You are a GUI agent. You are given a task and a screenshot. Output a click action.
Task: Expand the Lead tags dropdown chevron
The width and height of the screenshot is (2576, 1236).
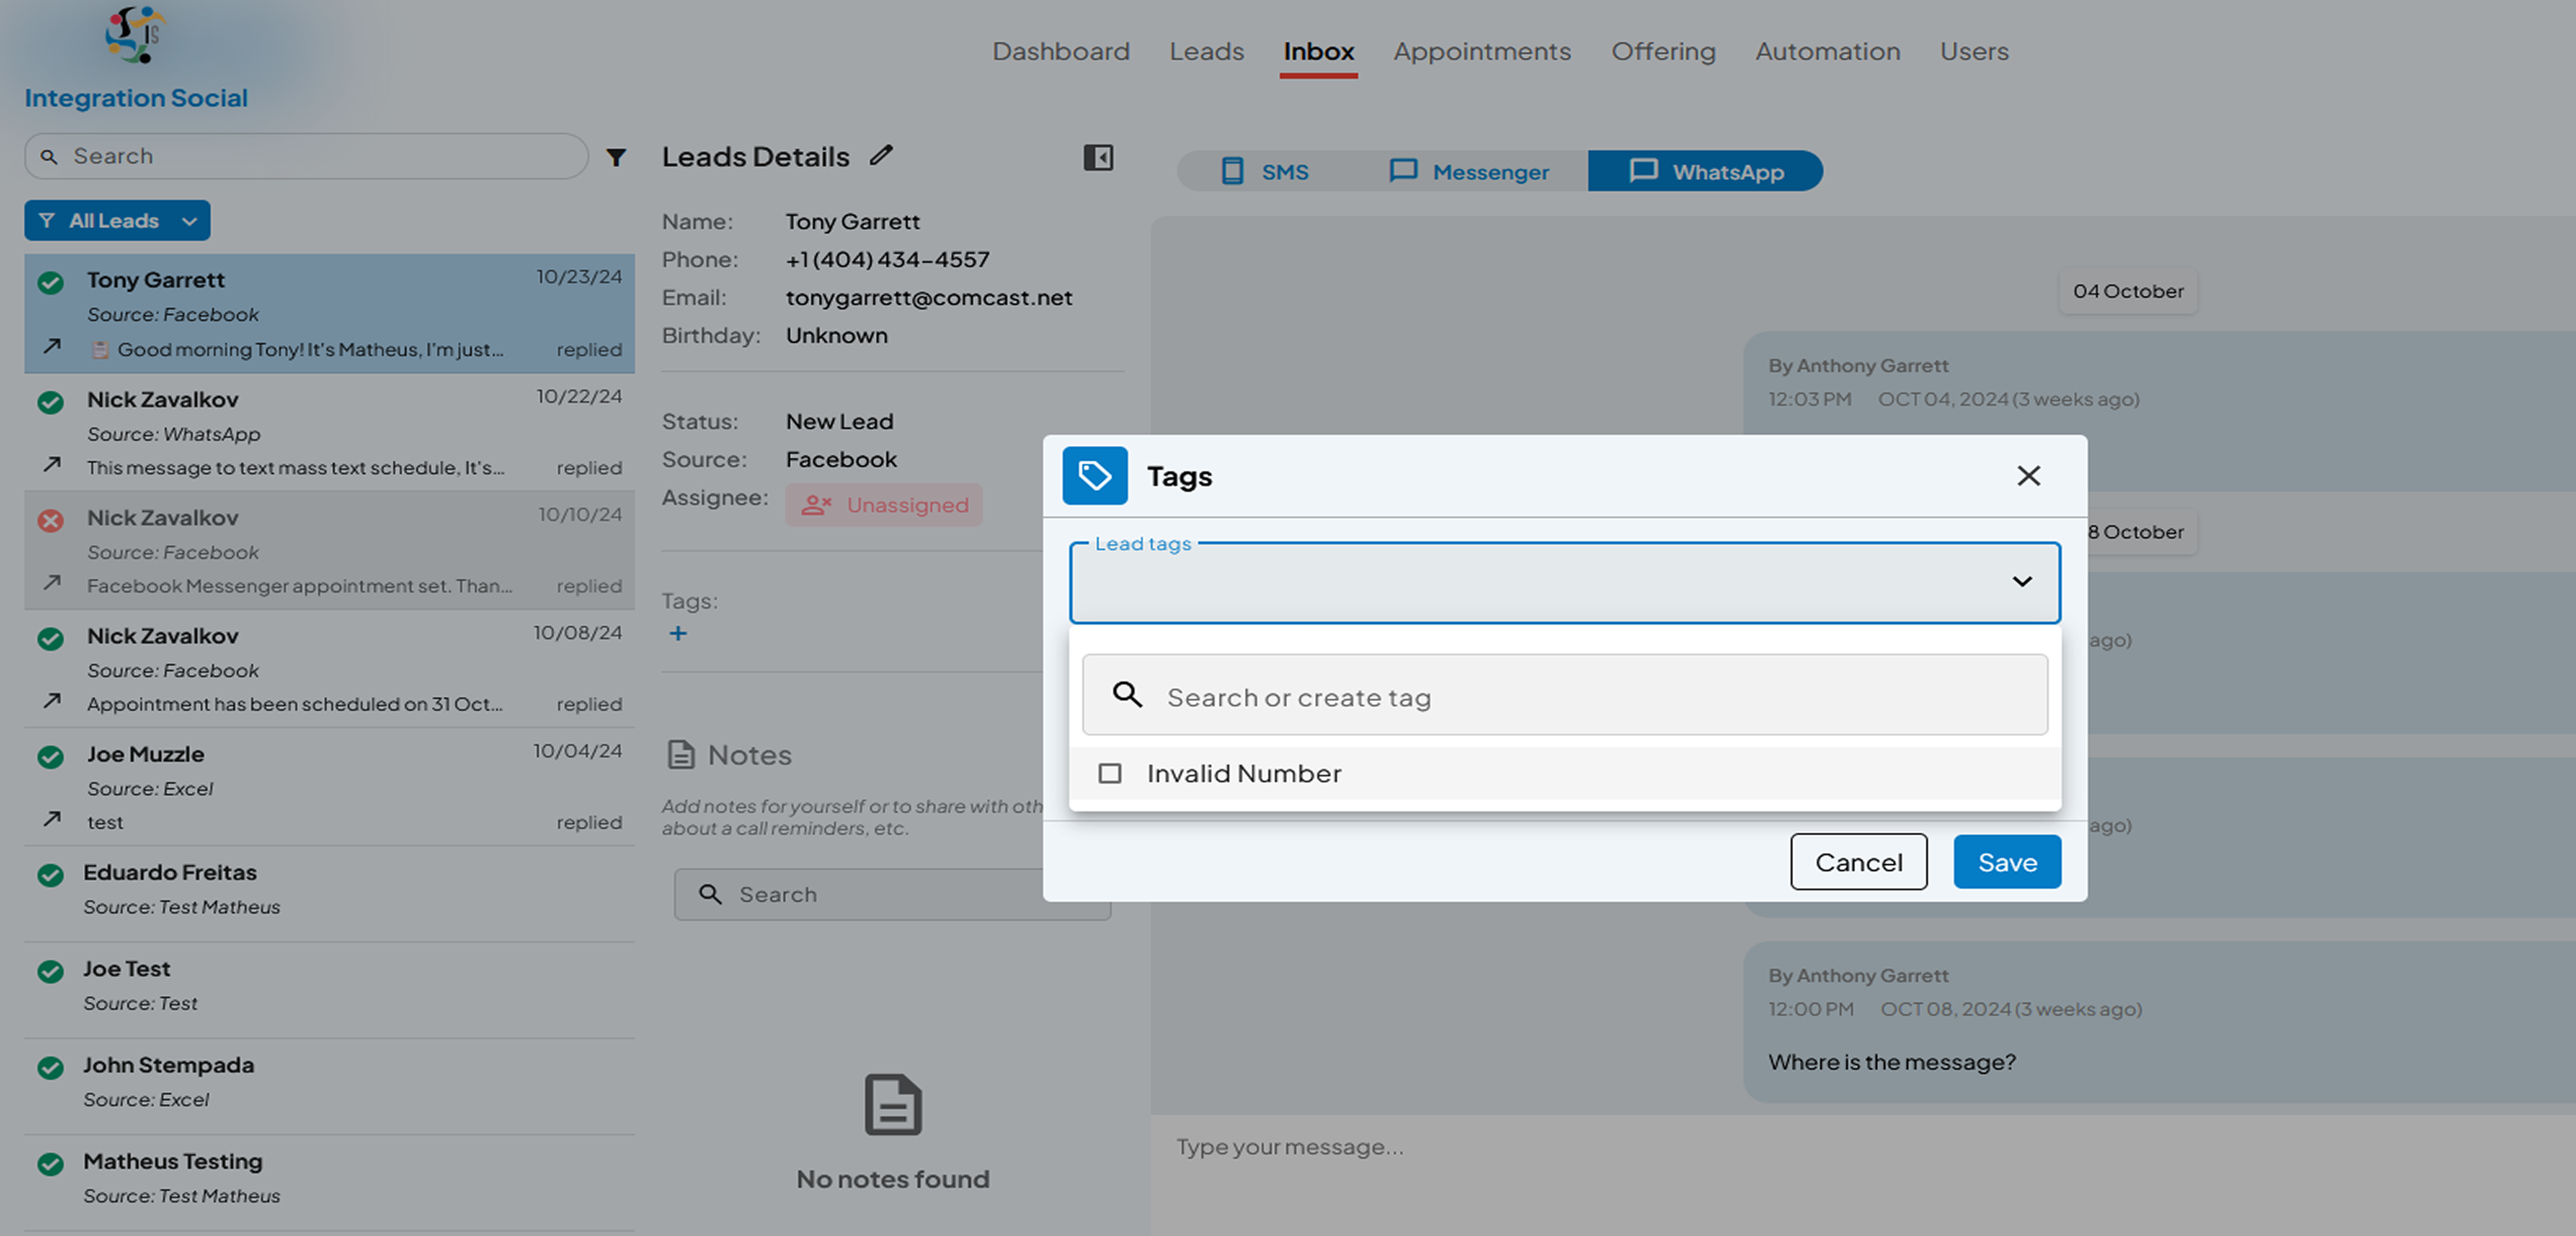coord(2022,581)
